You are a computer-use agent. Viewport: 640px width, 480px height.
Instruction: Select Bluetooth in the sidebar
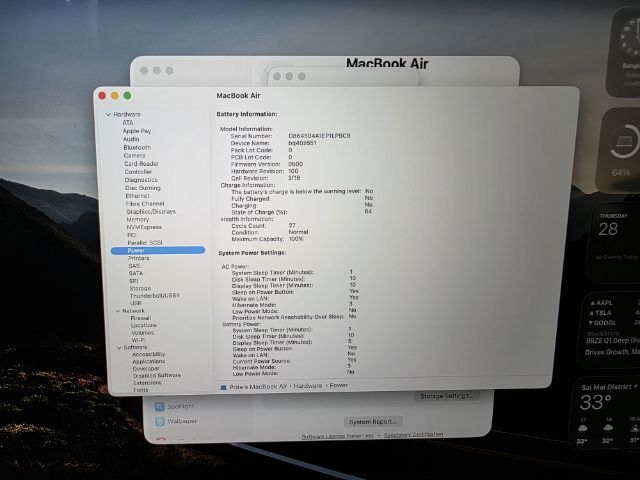point(137,147)
